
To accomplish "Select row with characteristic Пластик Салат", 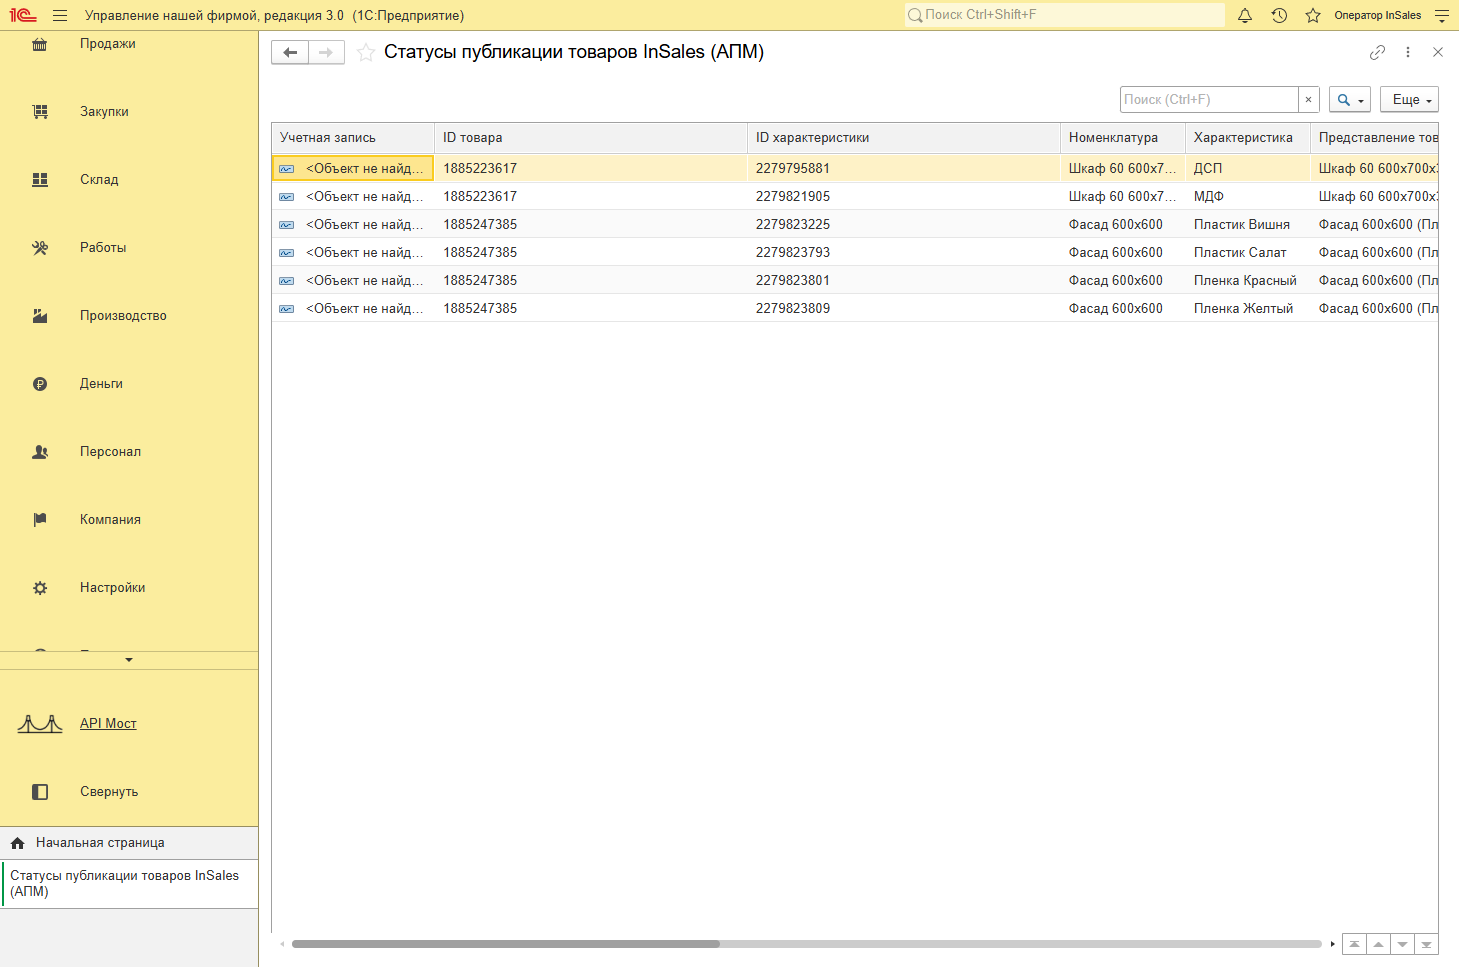I will pos(855,253).
